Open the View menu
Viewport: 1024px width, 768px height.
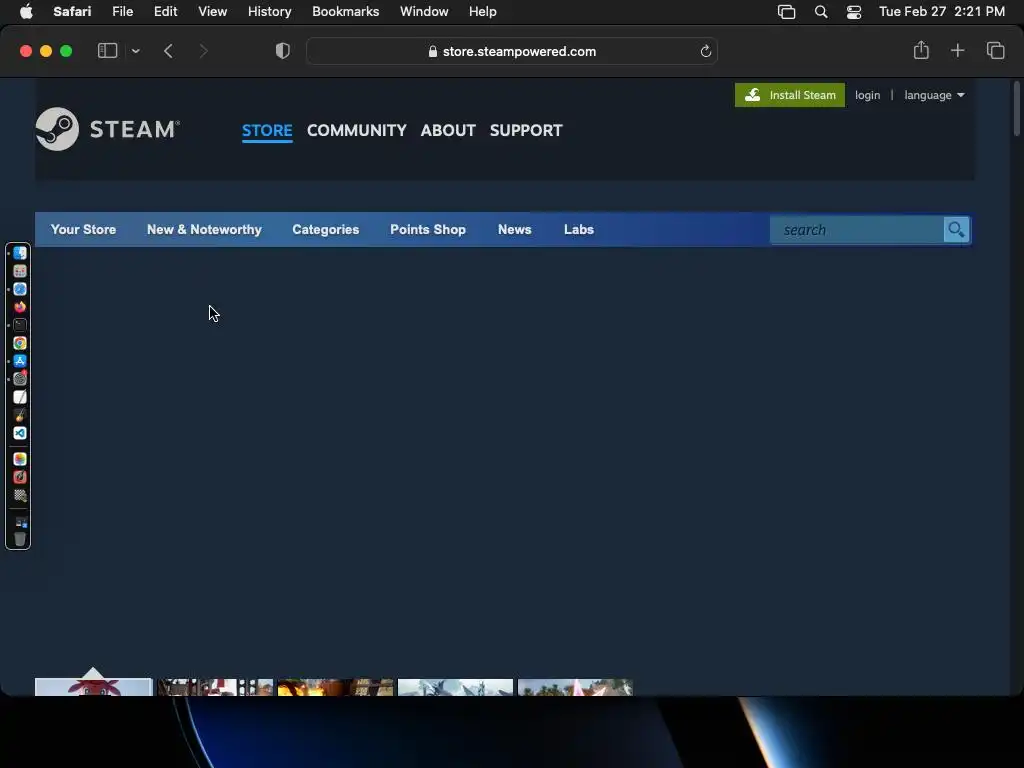212,12
